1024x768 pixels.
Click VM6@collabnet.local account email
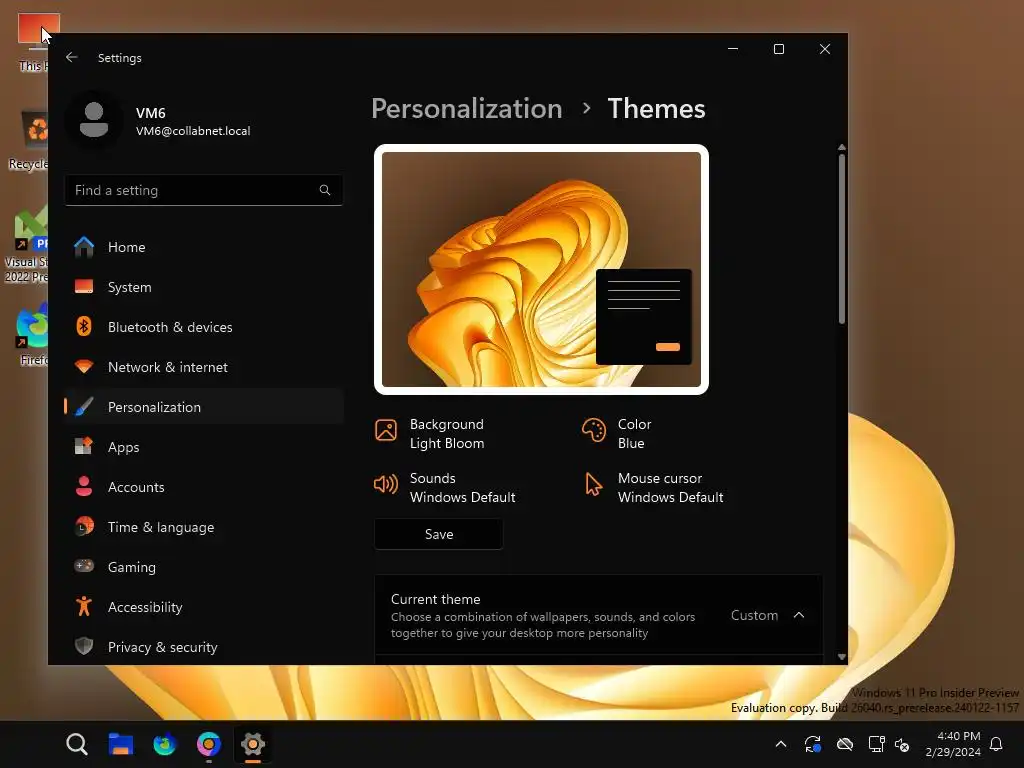click(x=193, y=131)
